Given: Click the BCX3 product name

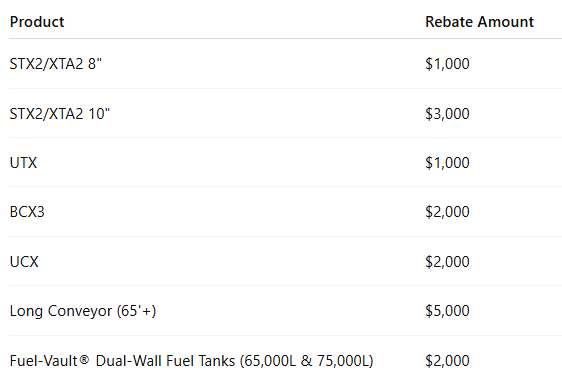Looking at the screenshot, I should (x=27, y=212).
